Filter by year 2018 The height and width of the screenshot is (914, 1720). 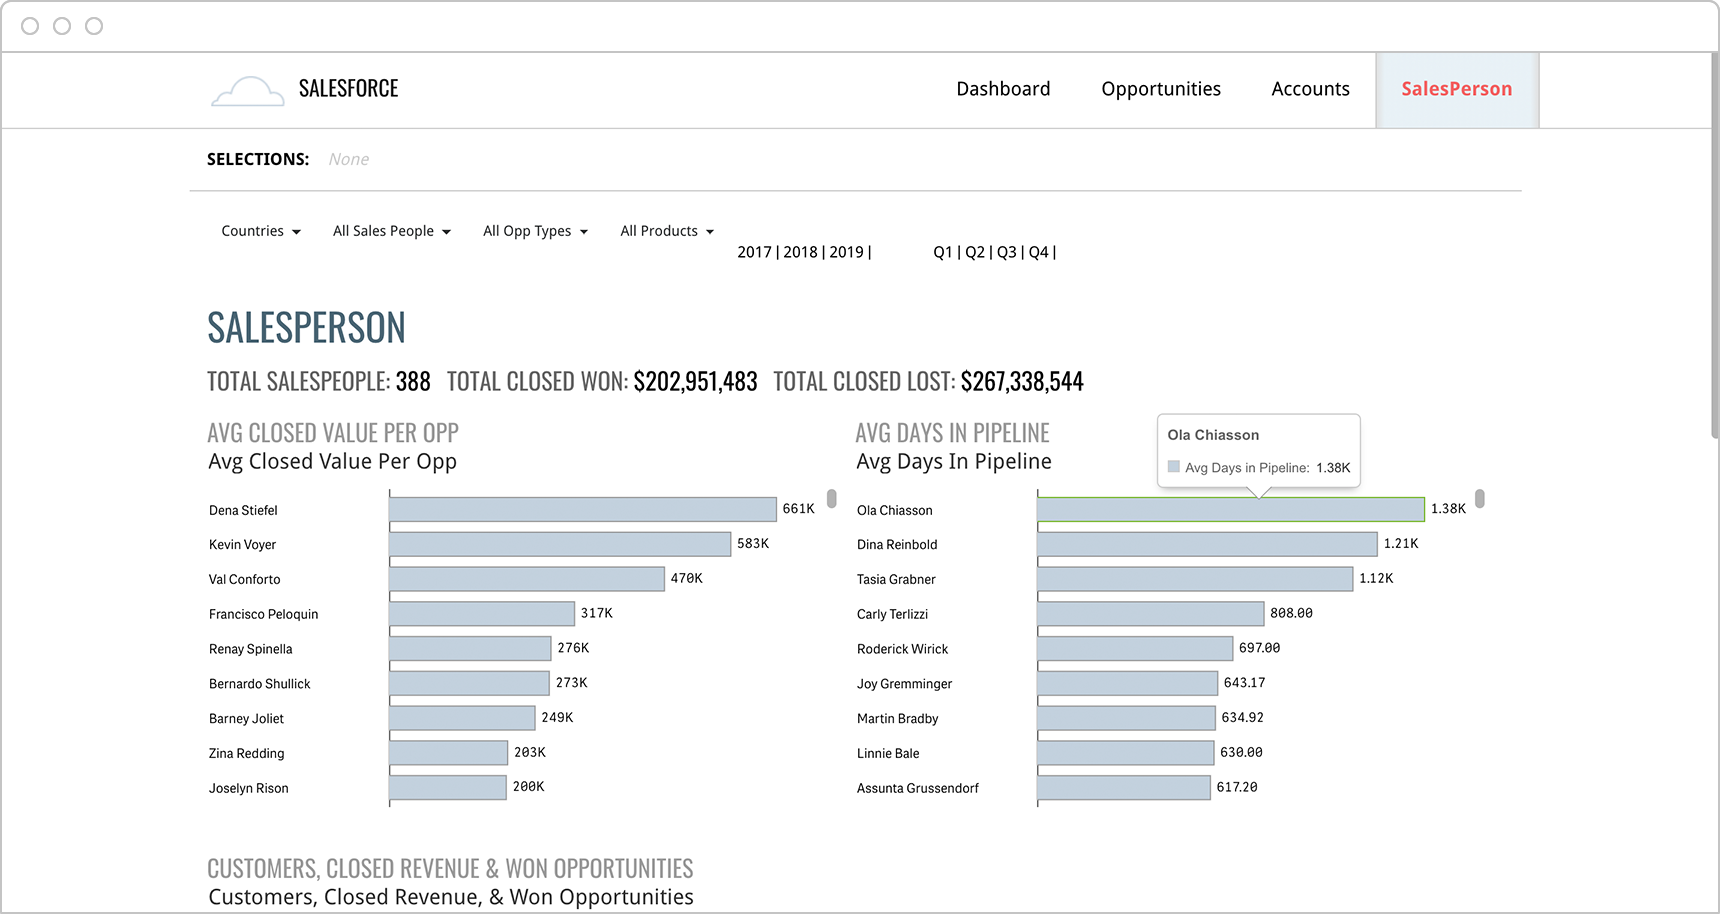pyautogui.click(x=800, y=252)
